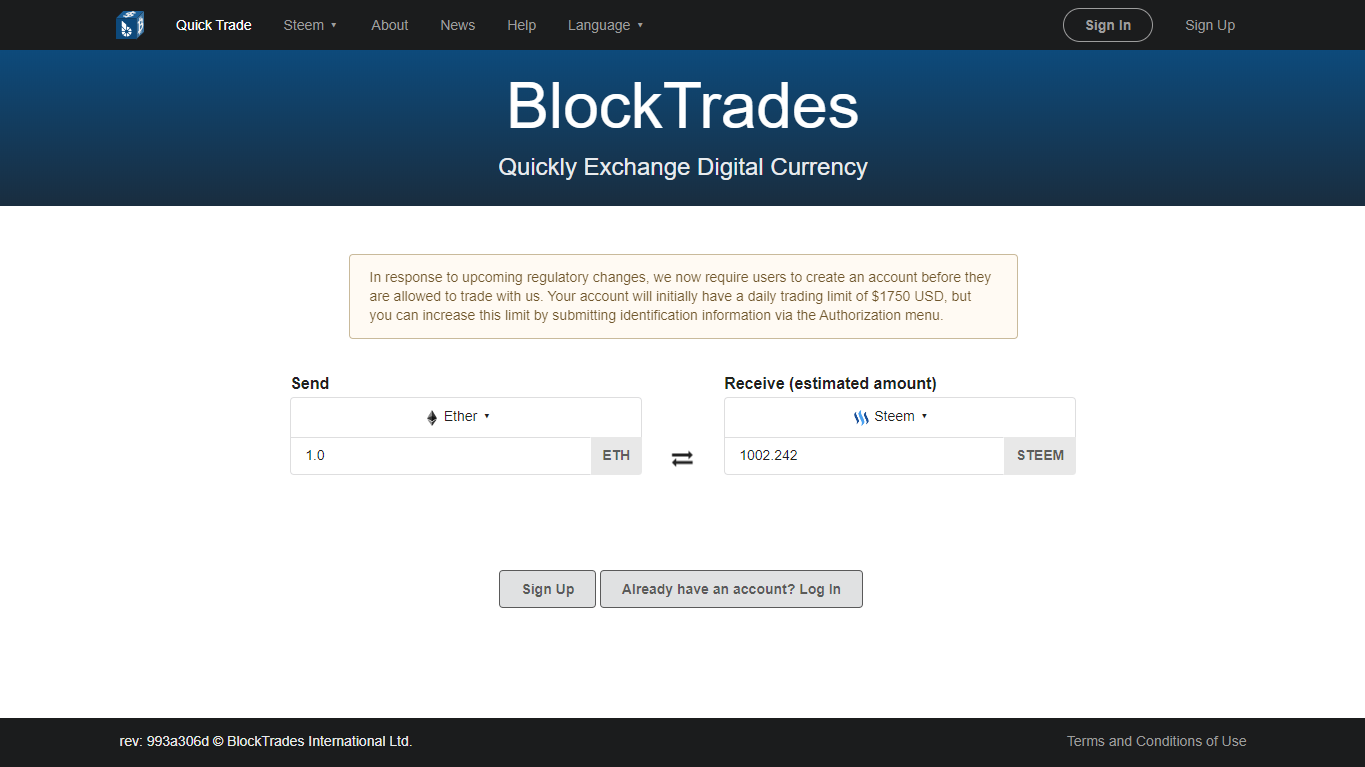1365x767 pixels.
Task: Open the News section
Action: tap(458, 25)
